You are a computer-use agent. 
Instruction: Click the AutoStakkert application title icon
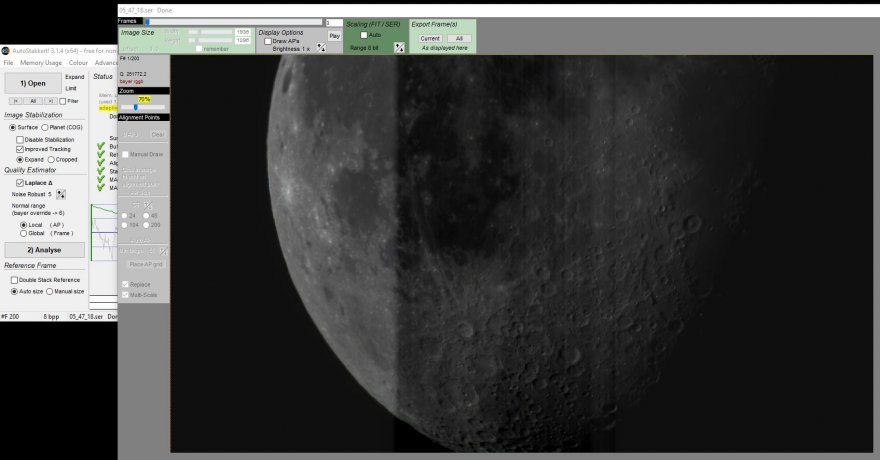pyautogui.click(x=6, y=50)
